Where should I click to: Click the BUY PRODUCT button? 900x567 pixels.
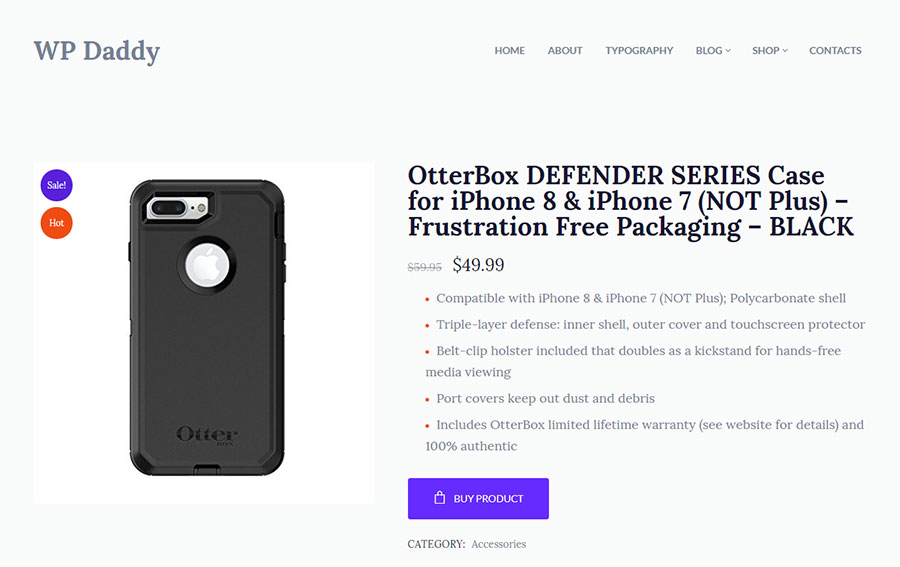(x=478, y=498)
